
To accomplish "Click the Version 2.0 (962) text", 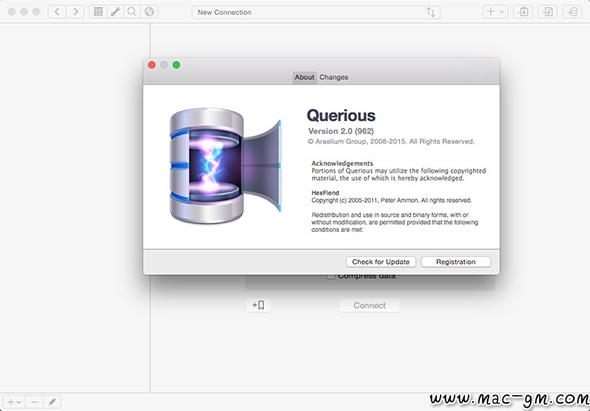I will [x=341, y=131].
